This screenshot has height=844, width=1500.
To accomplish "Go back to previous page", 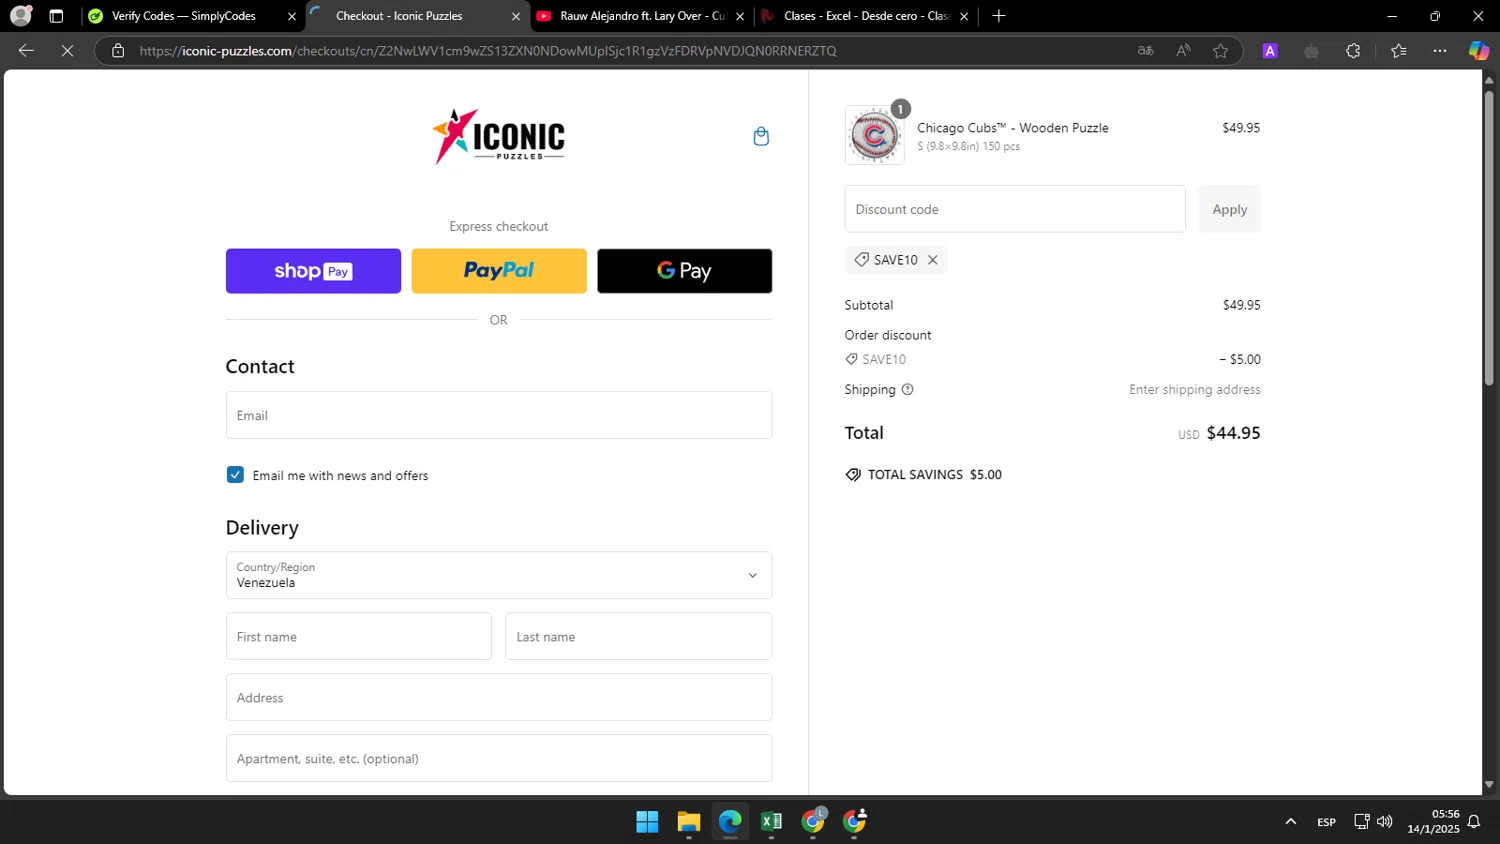I will [26, 51].
